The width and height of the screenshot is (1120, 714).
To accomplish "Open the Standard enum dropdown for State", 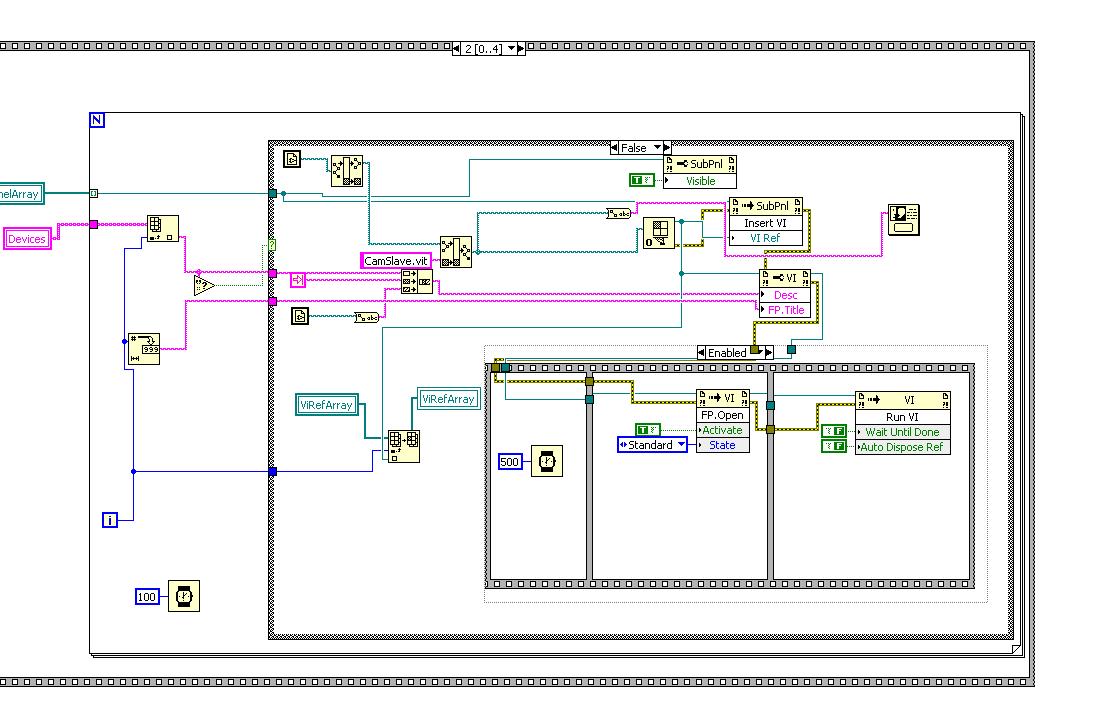I will [652, 445].
